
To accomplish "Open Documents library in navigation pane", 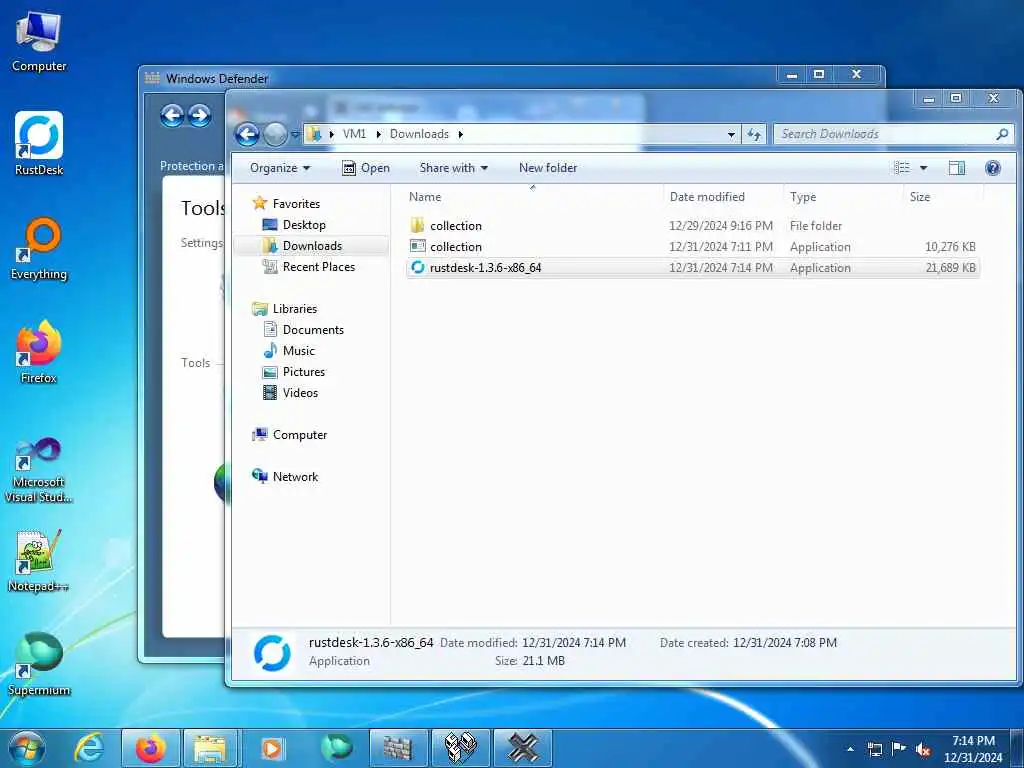I will point(313,330).
